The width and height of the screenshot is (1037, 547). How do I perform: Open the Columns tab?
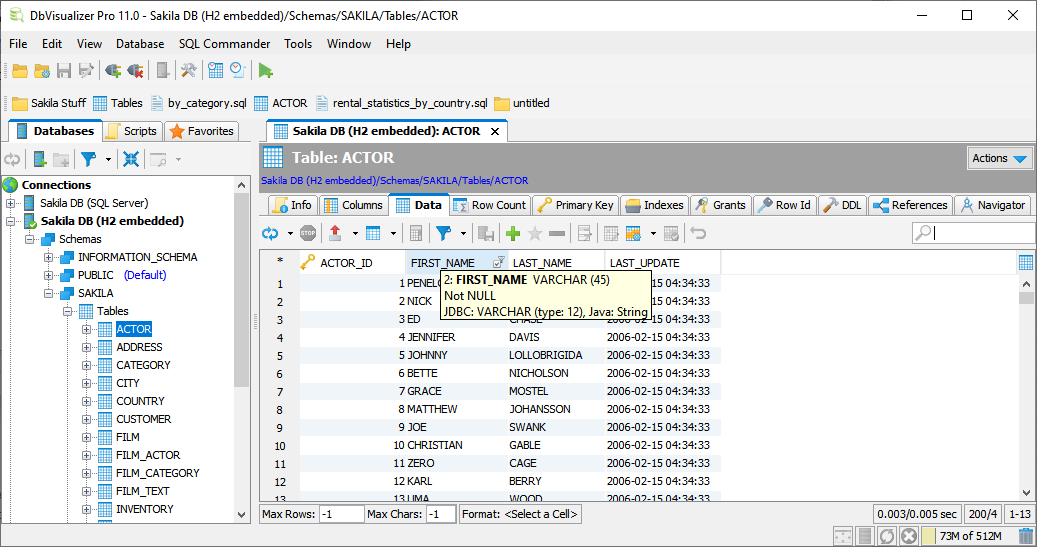(x=353, y=205)
